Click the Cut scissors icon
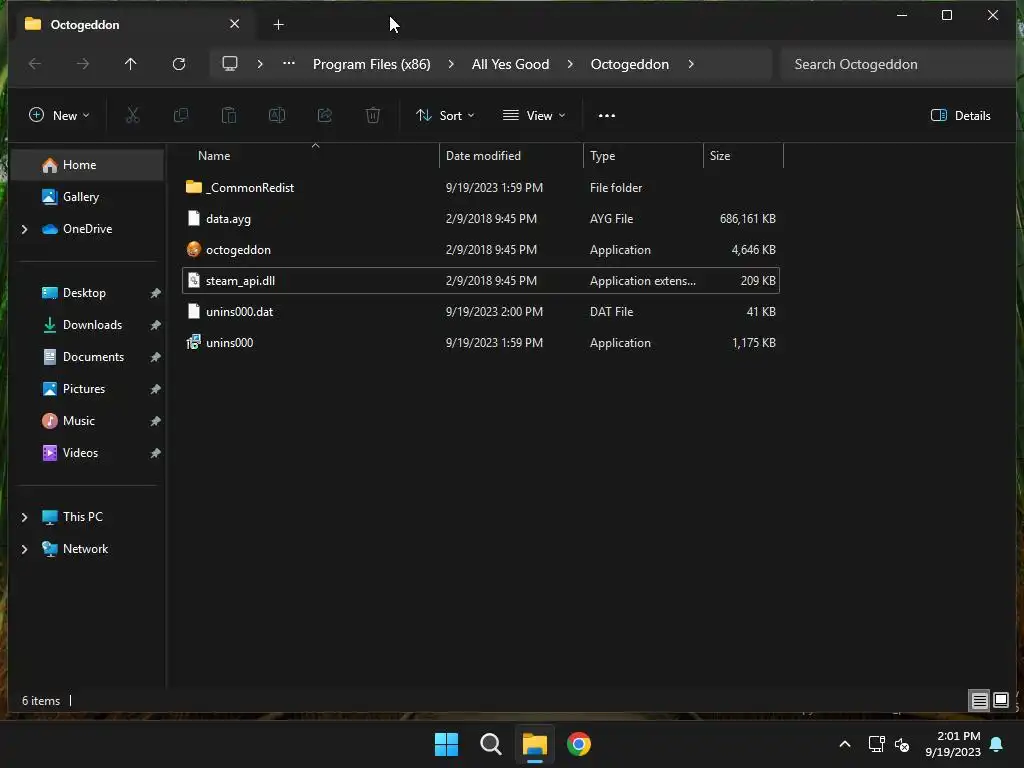 [x=133, y=116]
